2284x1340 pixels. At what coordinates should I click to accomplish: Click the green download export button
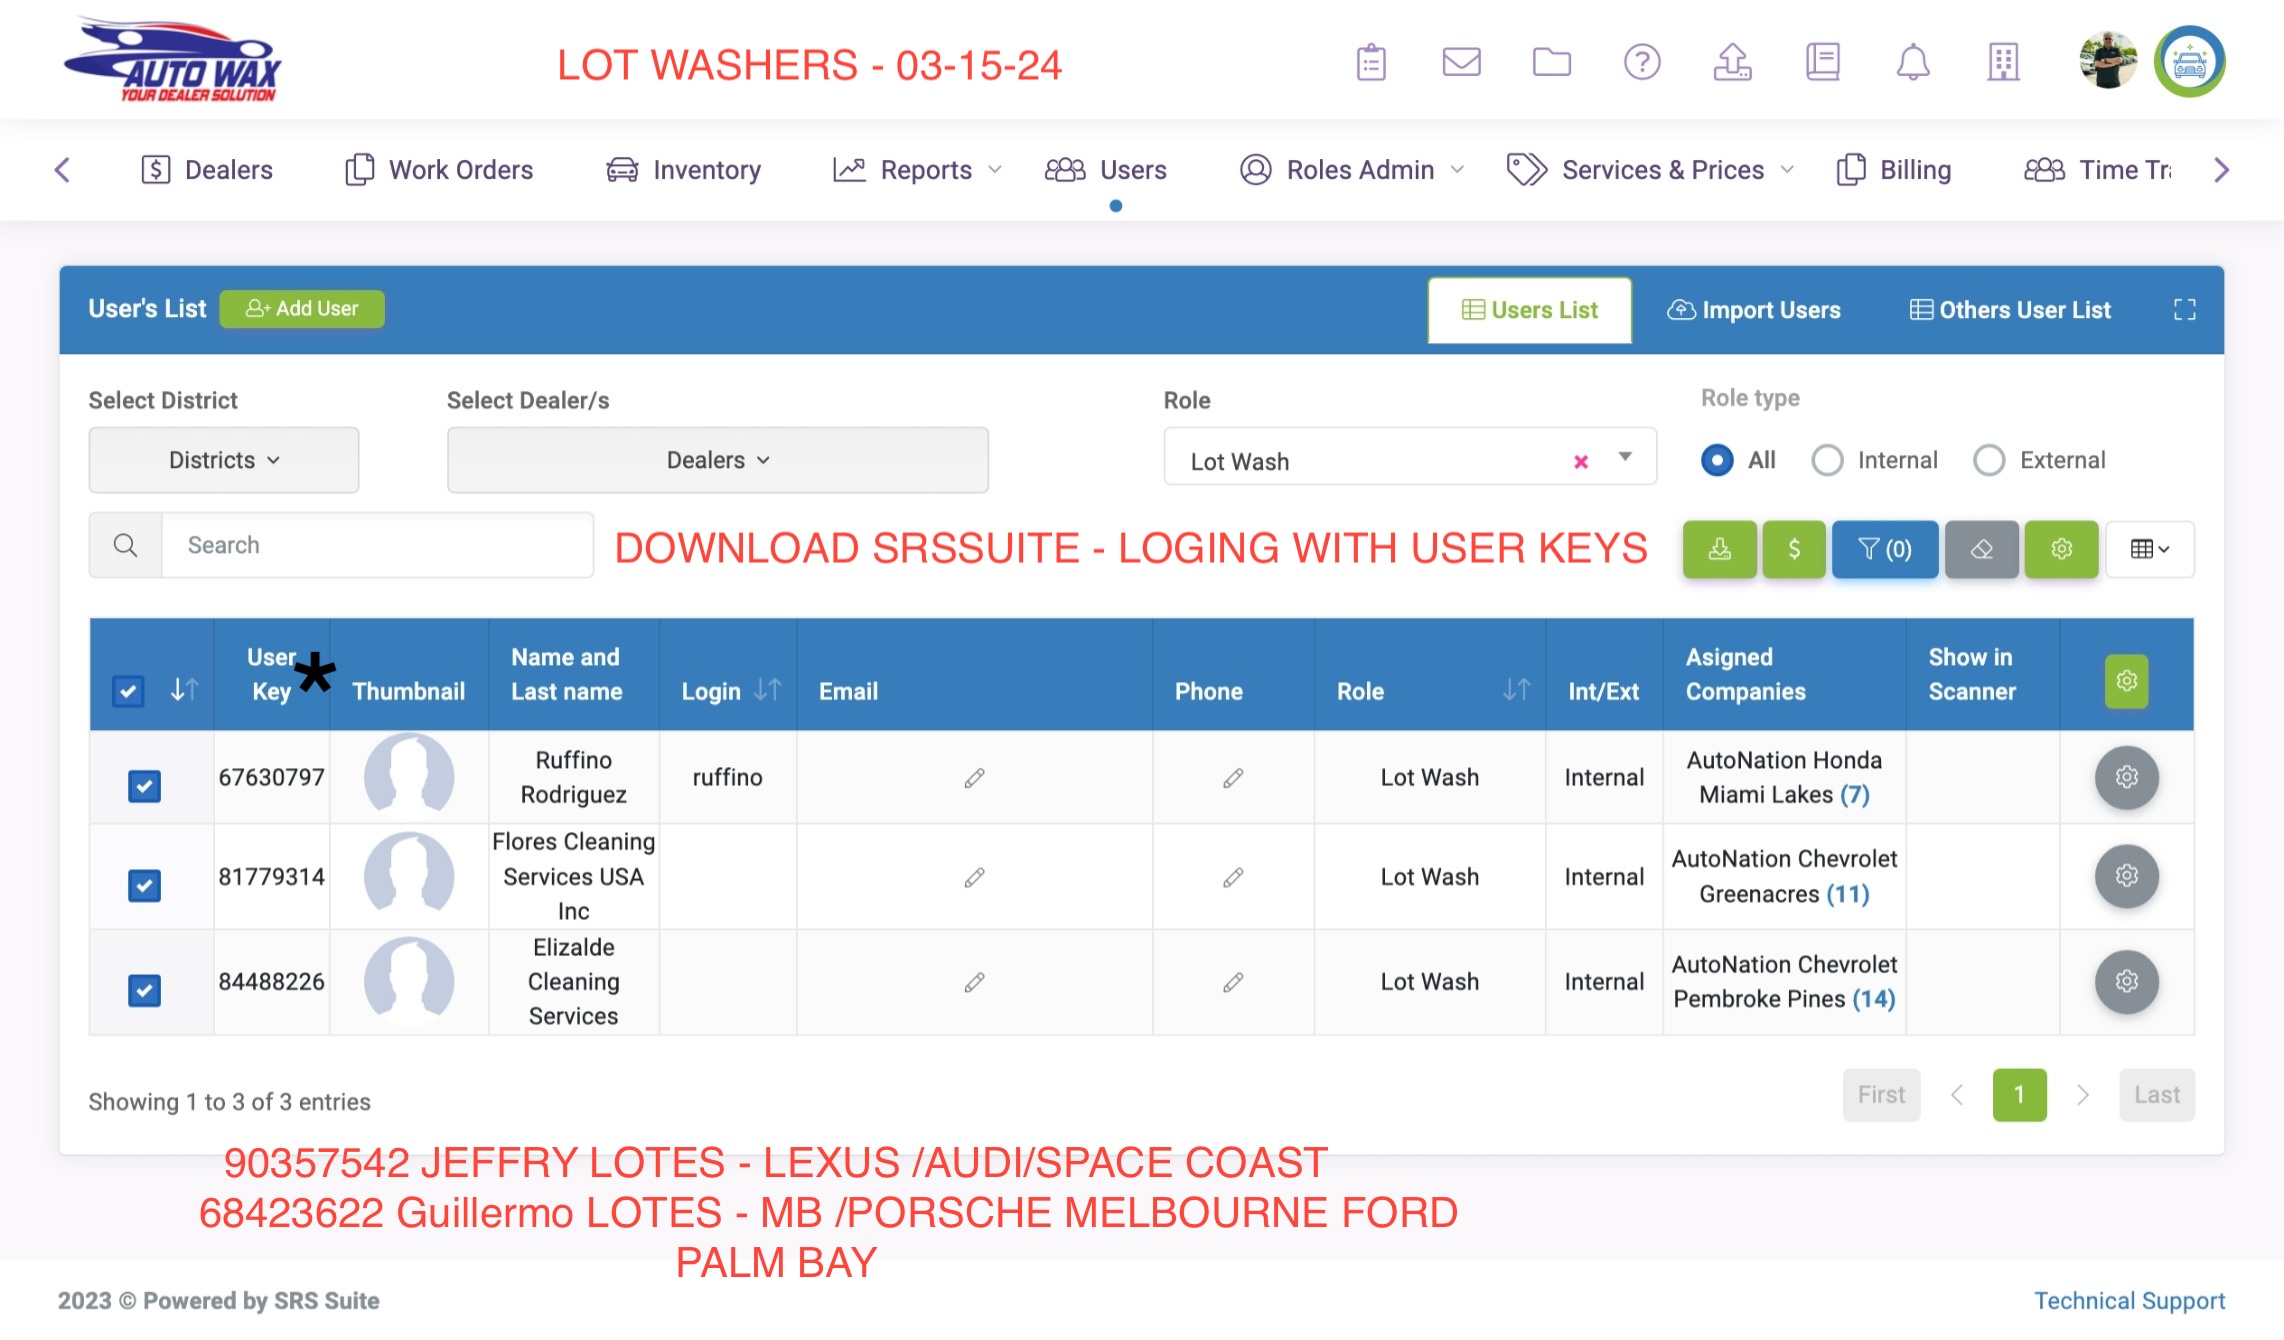pos(1719,549)
